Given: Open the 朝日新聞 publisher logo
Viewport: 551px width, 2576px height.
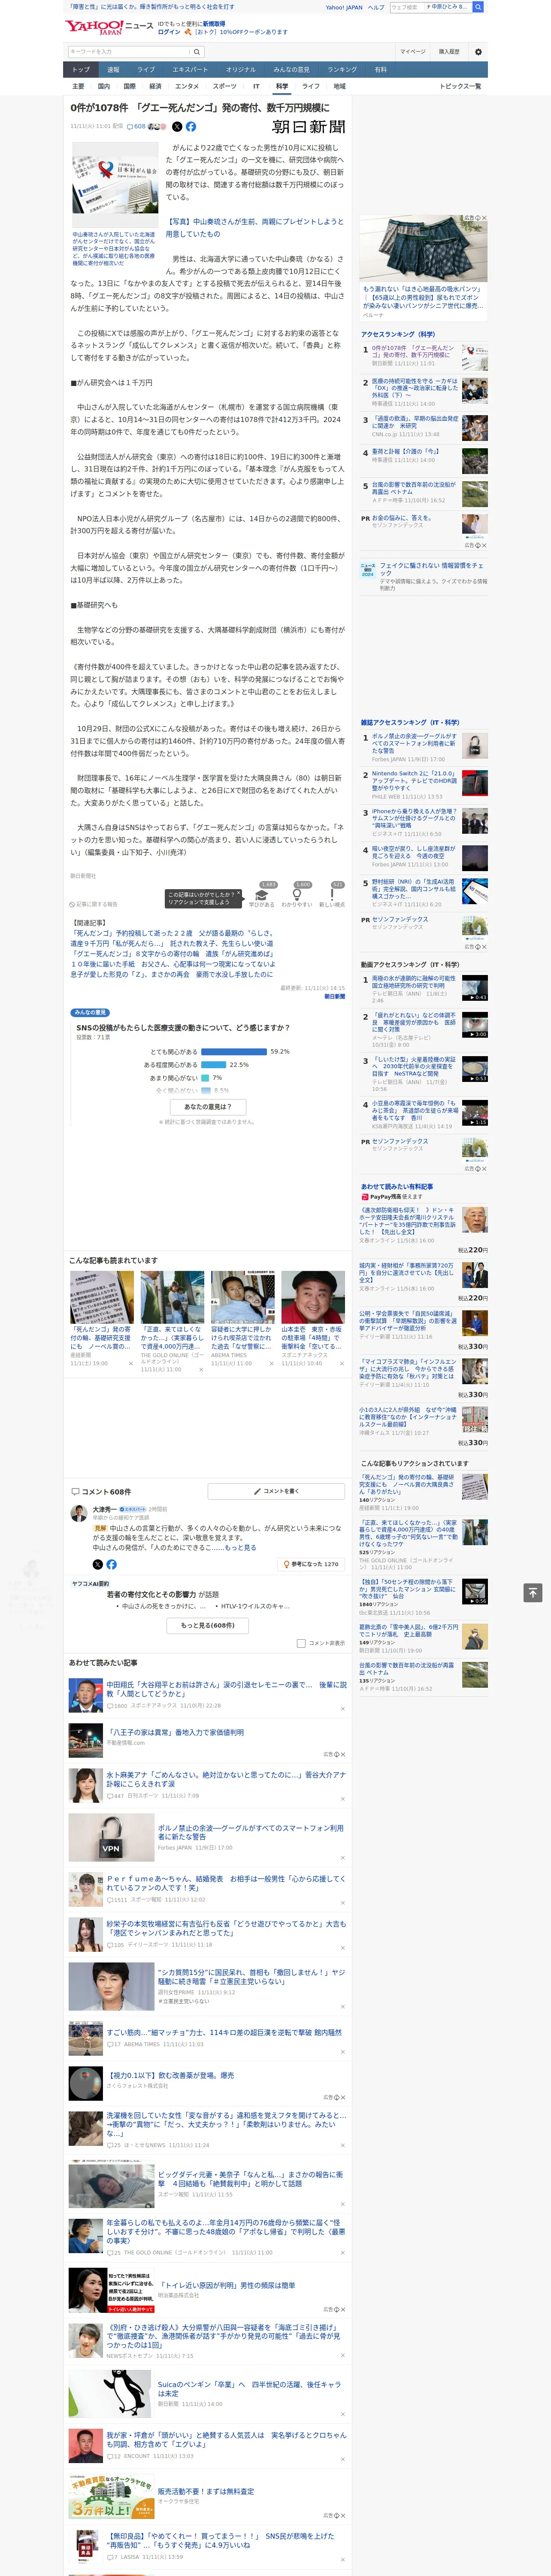Looking at the screenshot, I should 308,127.
